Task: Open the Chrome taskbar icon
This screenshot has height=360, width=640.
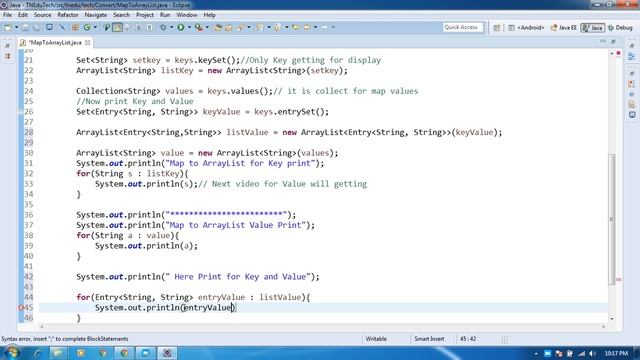Action: click(x=124, y=353)
